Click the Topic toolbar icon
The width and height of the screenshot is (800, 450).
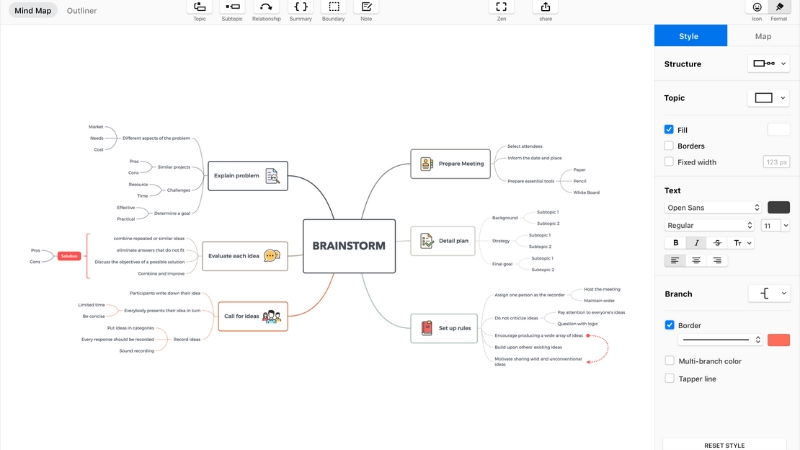200,8
